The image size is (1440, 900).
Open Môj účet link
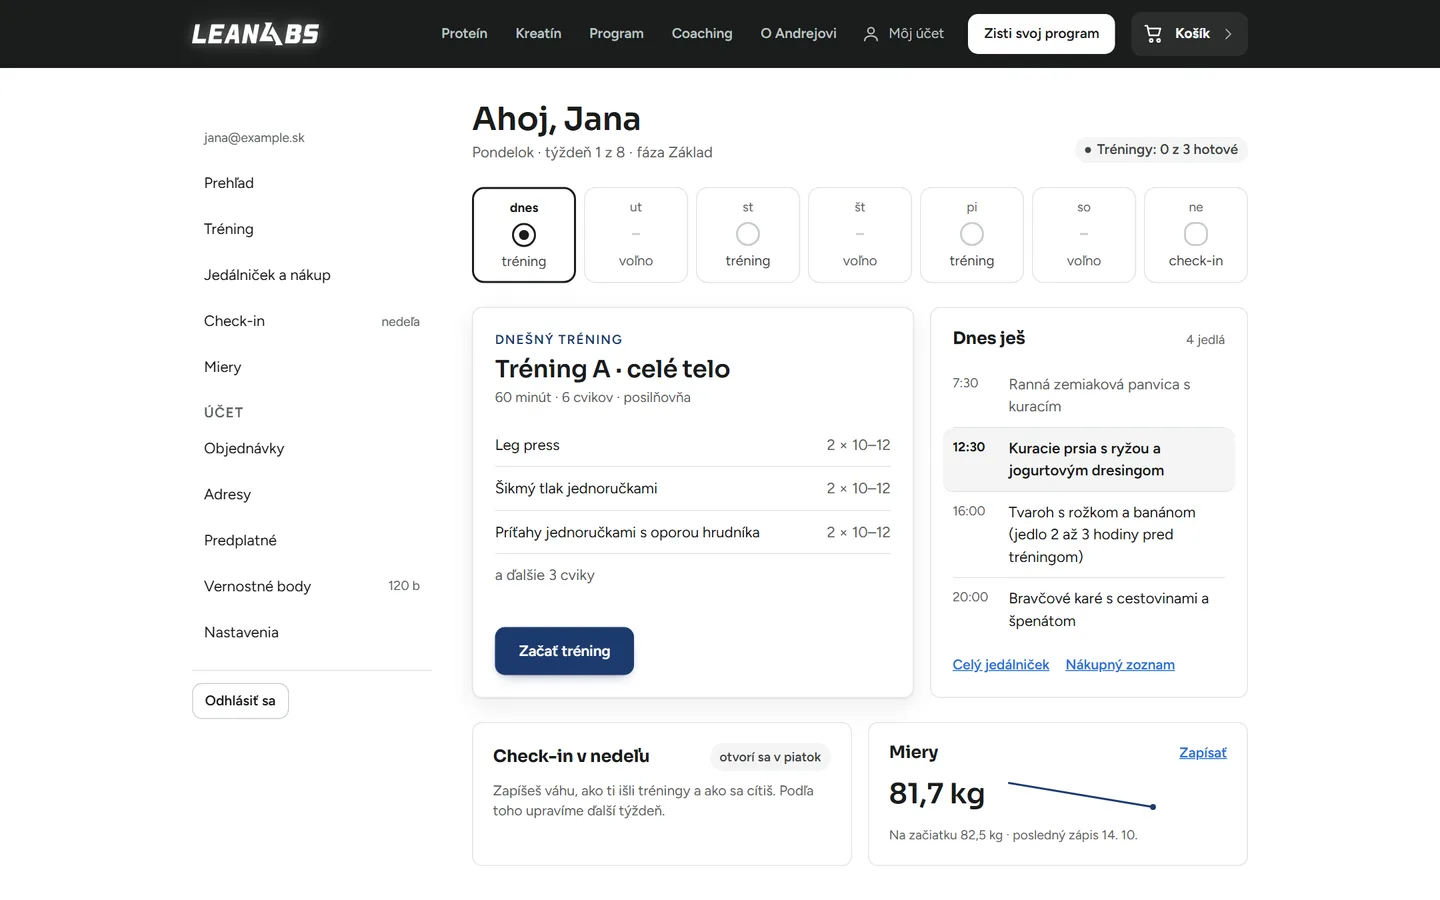904,34
